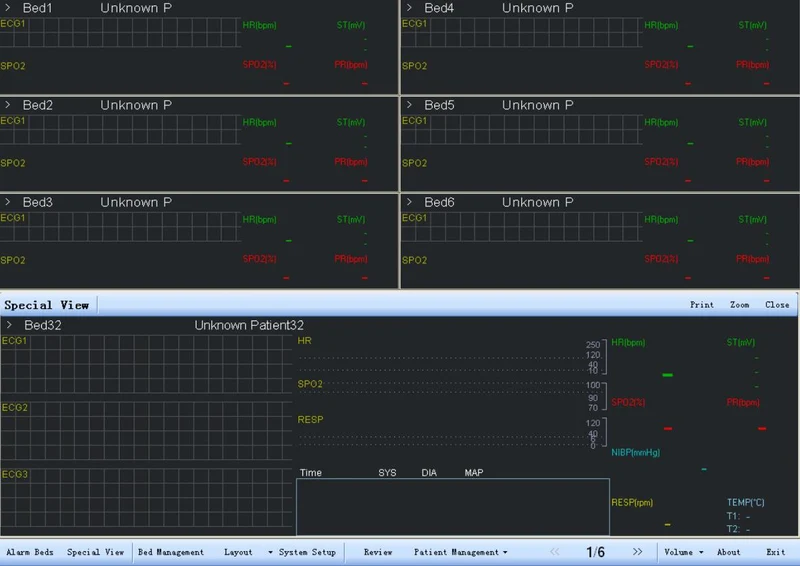Expand the Bed32 chevron in Special View

[x=9, y=325]
